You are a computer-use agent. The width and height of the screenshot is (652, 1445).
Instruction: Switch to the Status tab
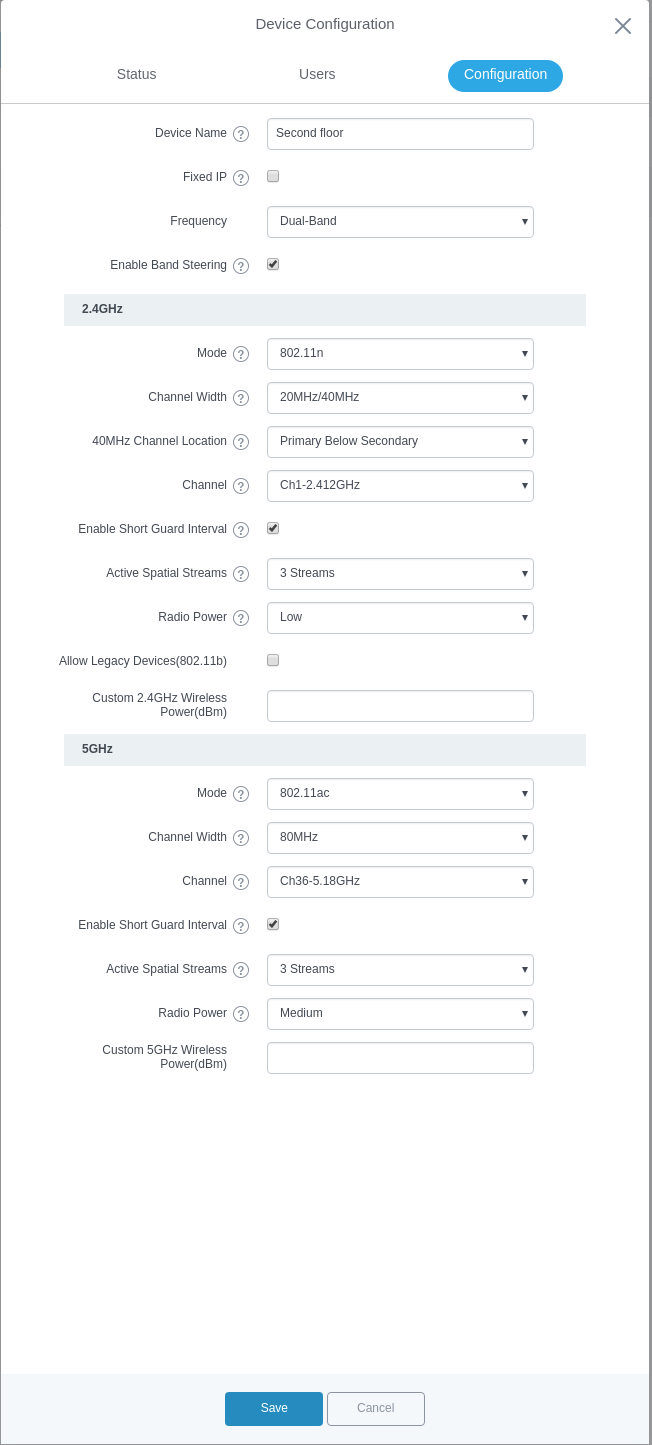pyautogui.click(x=137, y=75)
